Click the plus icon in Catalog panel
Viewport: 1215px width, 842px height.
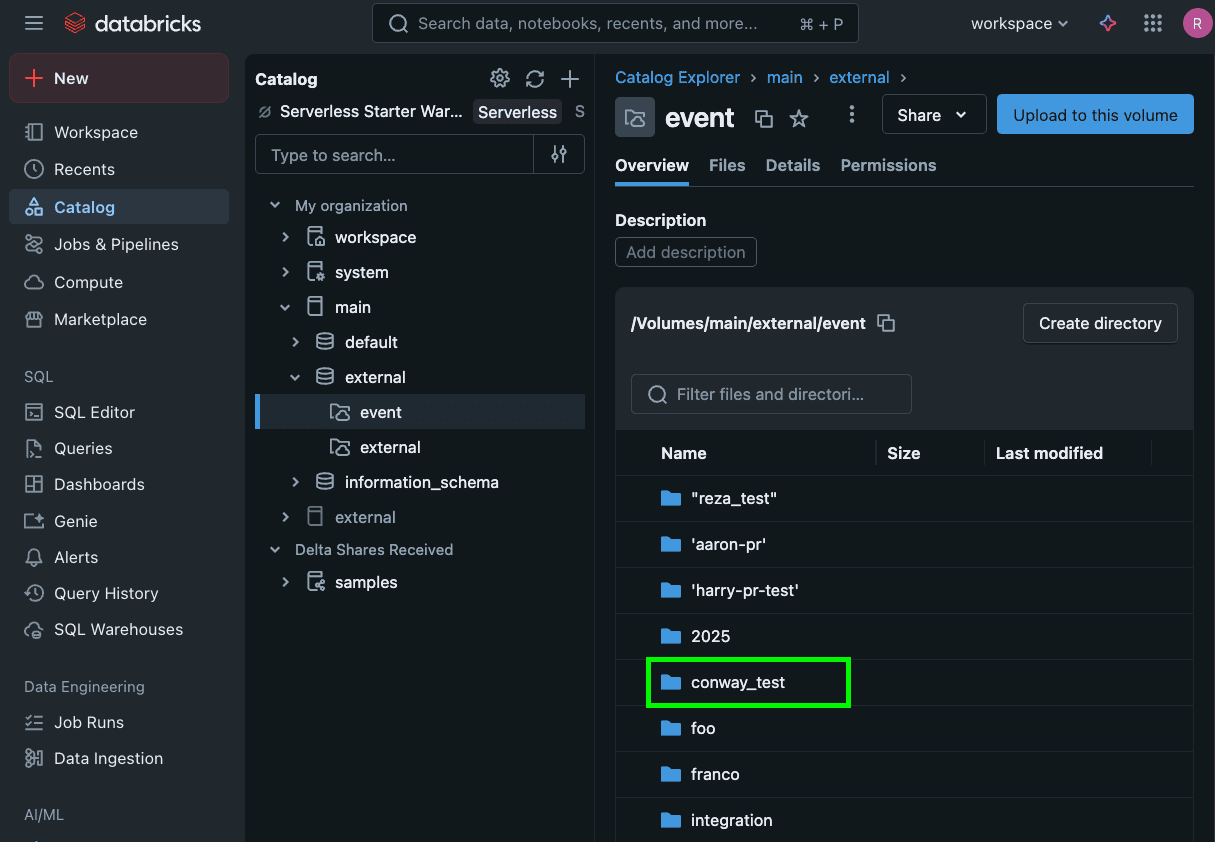(570, 79)
